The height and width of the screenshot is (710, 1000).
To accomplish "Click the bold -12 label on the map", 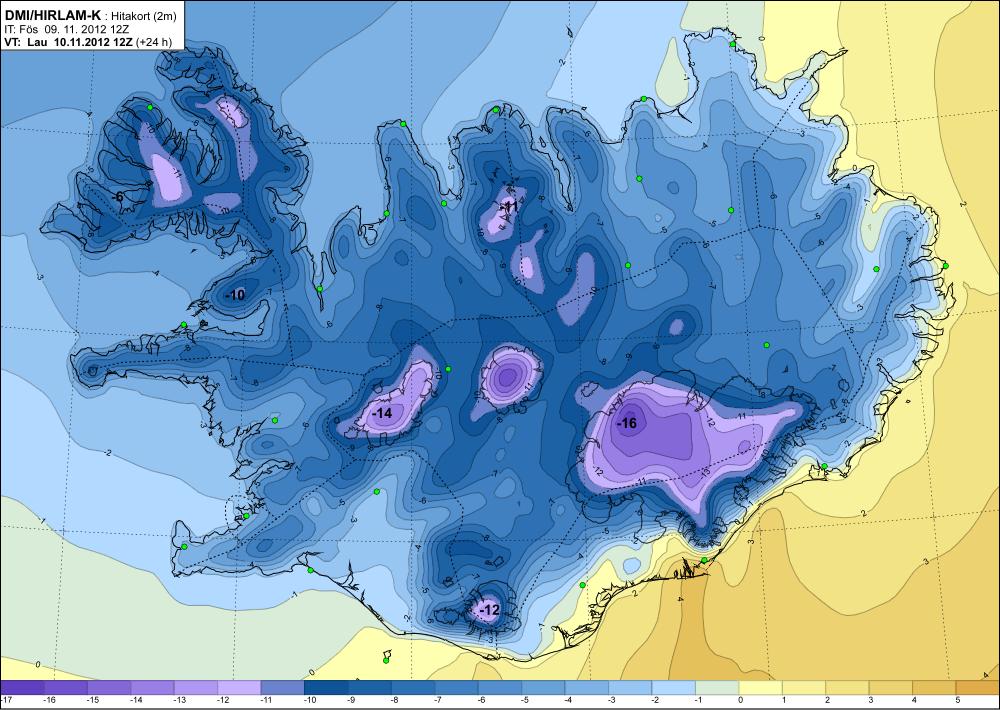I will (489, 610).
